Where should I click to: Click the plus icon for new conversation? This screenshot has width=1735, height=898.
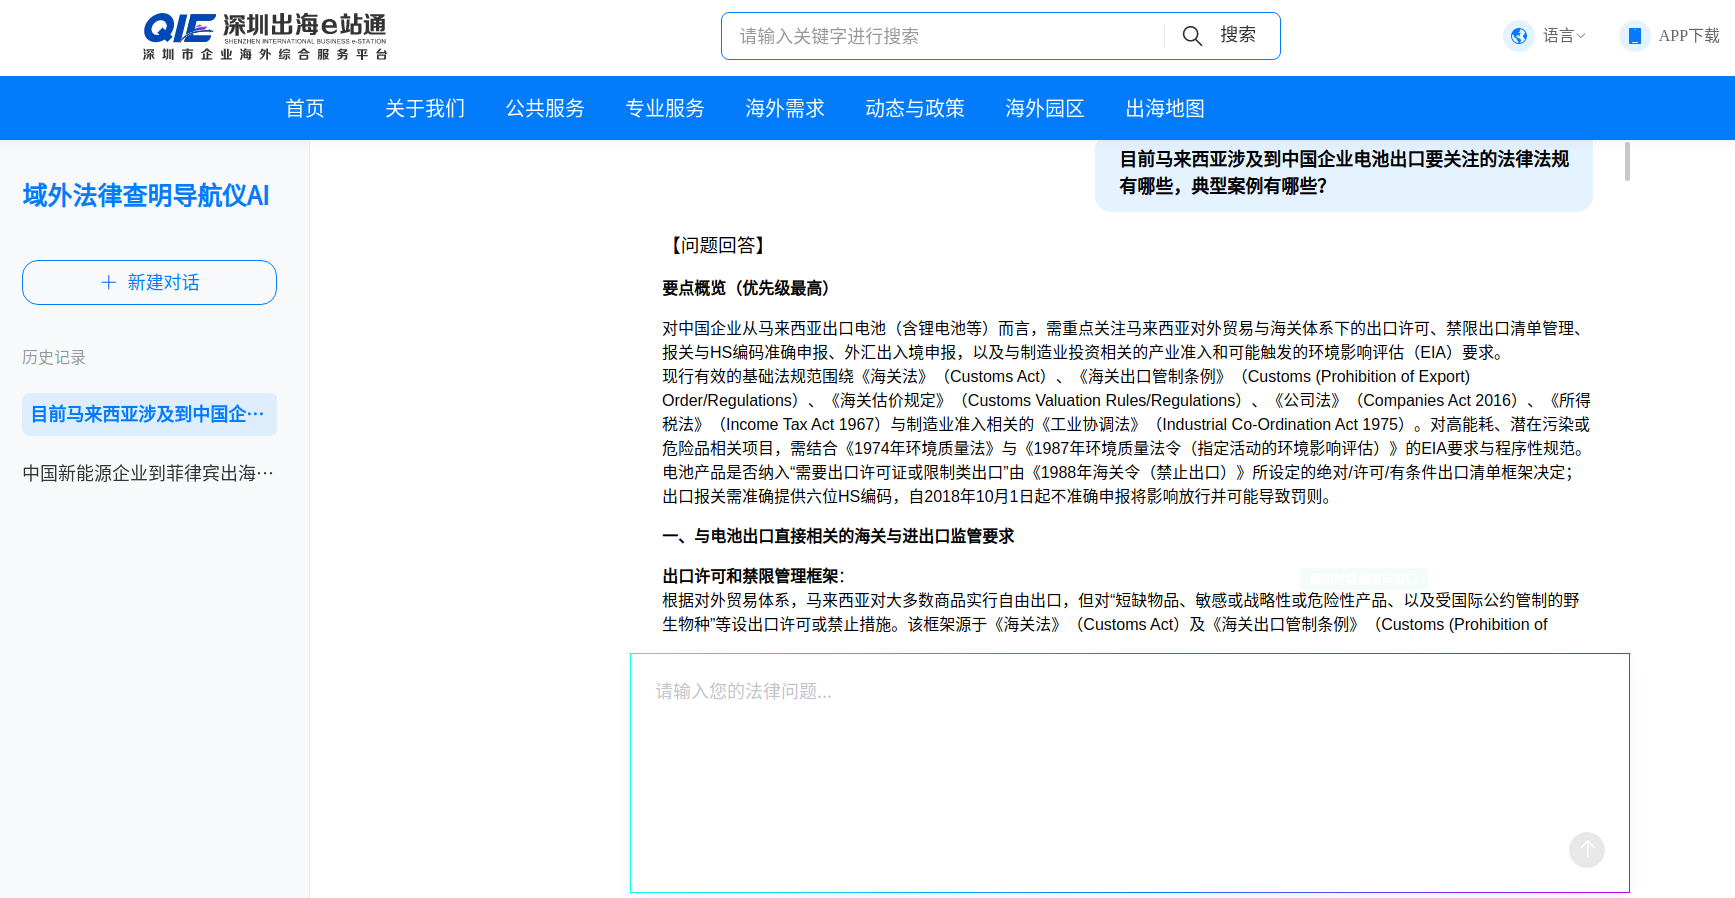[109, 283]
